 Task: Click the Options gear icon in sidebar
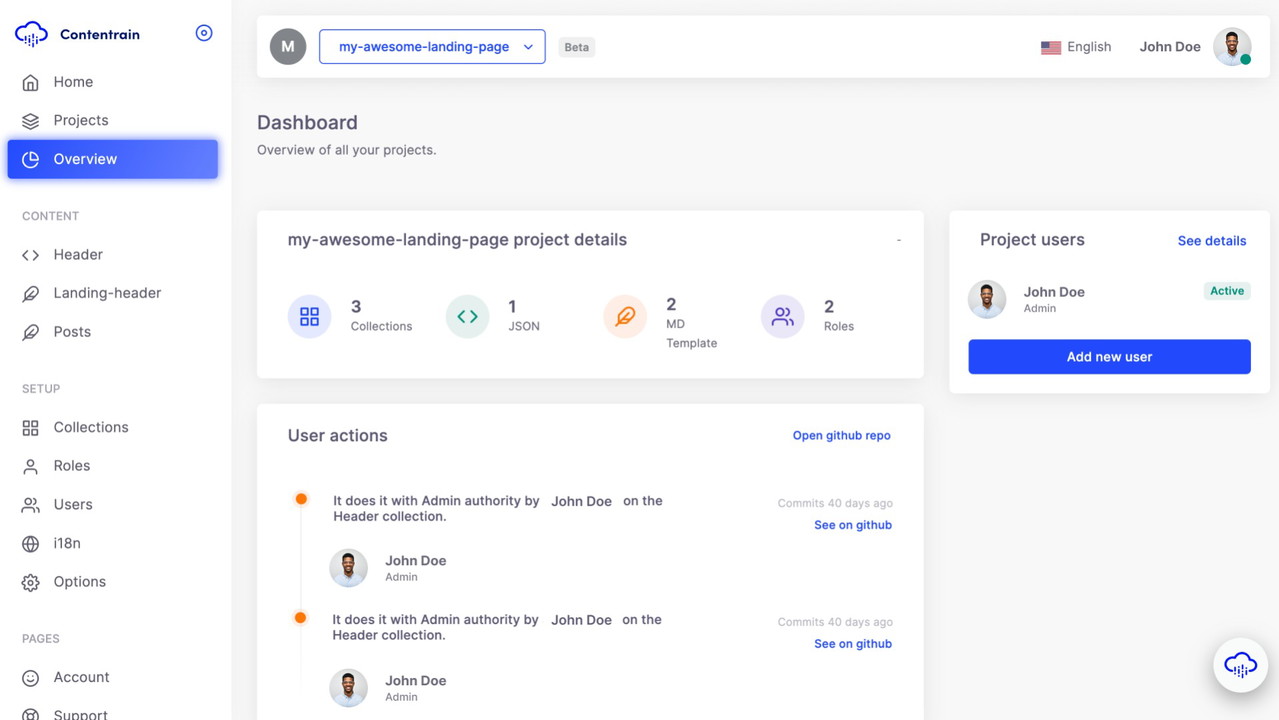tap(31, 582)
